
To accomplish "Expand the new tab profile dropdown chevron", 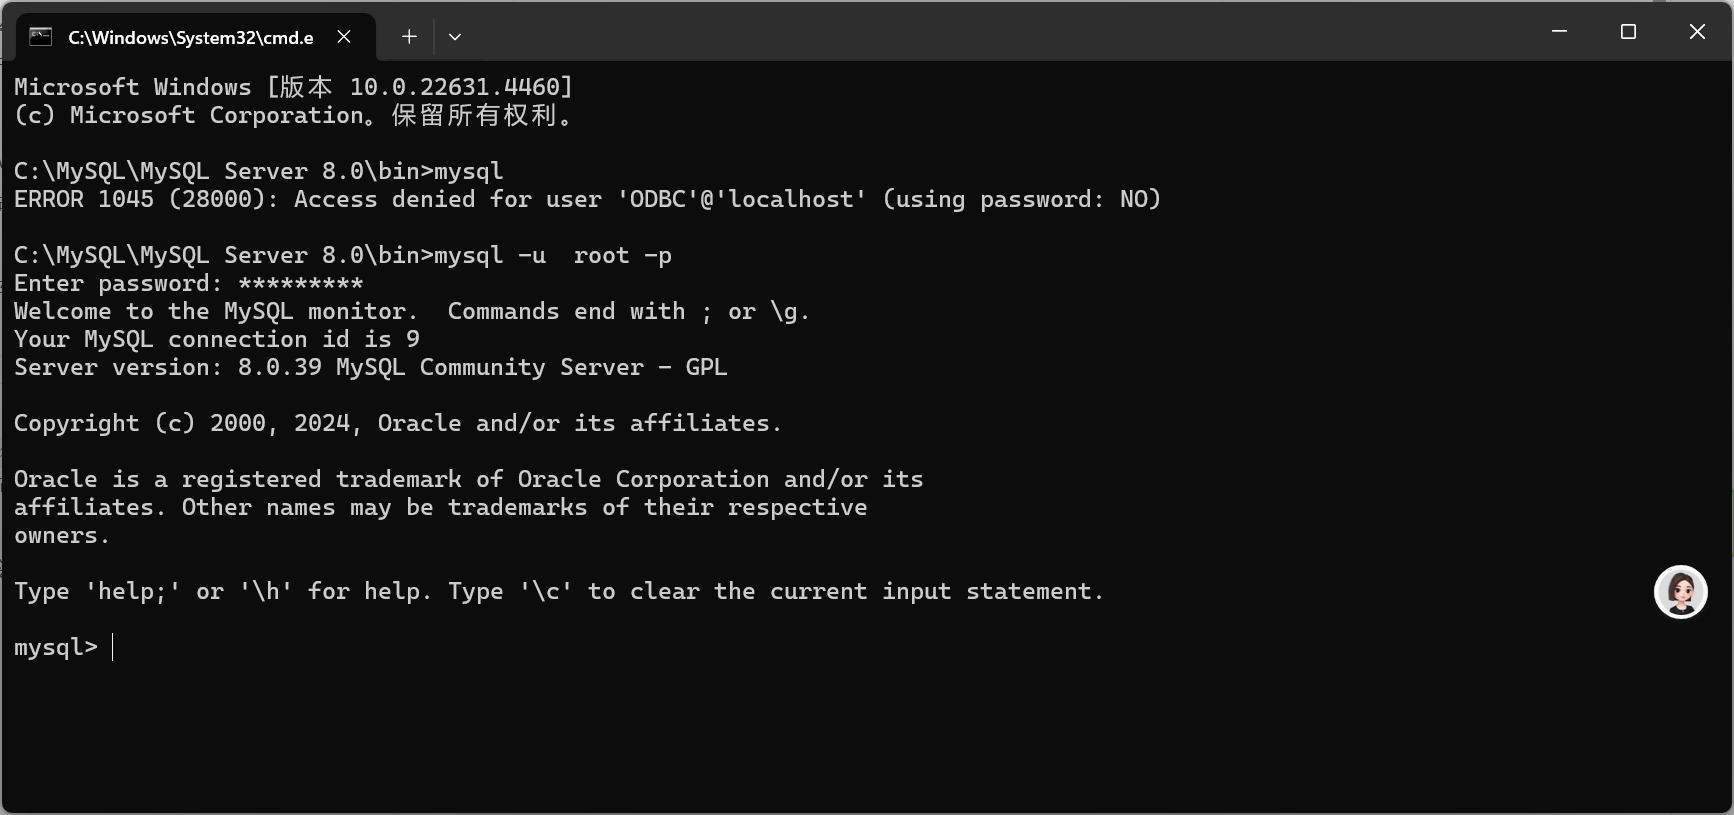I will tap(455, 37).
